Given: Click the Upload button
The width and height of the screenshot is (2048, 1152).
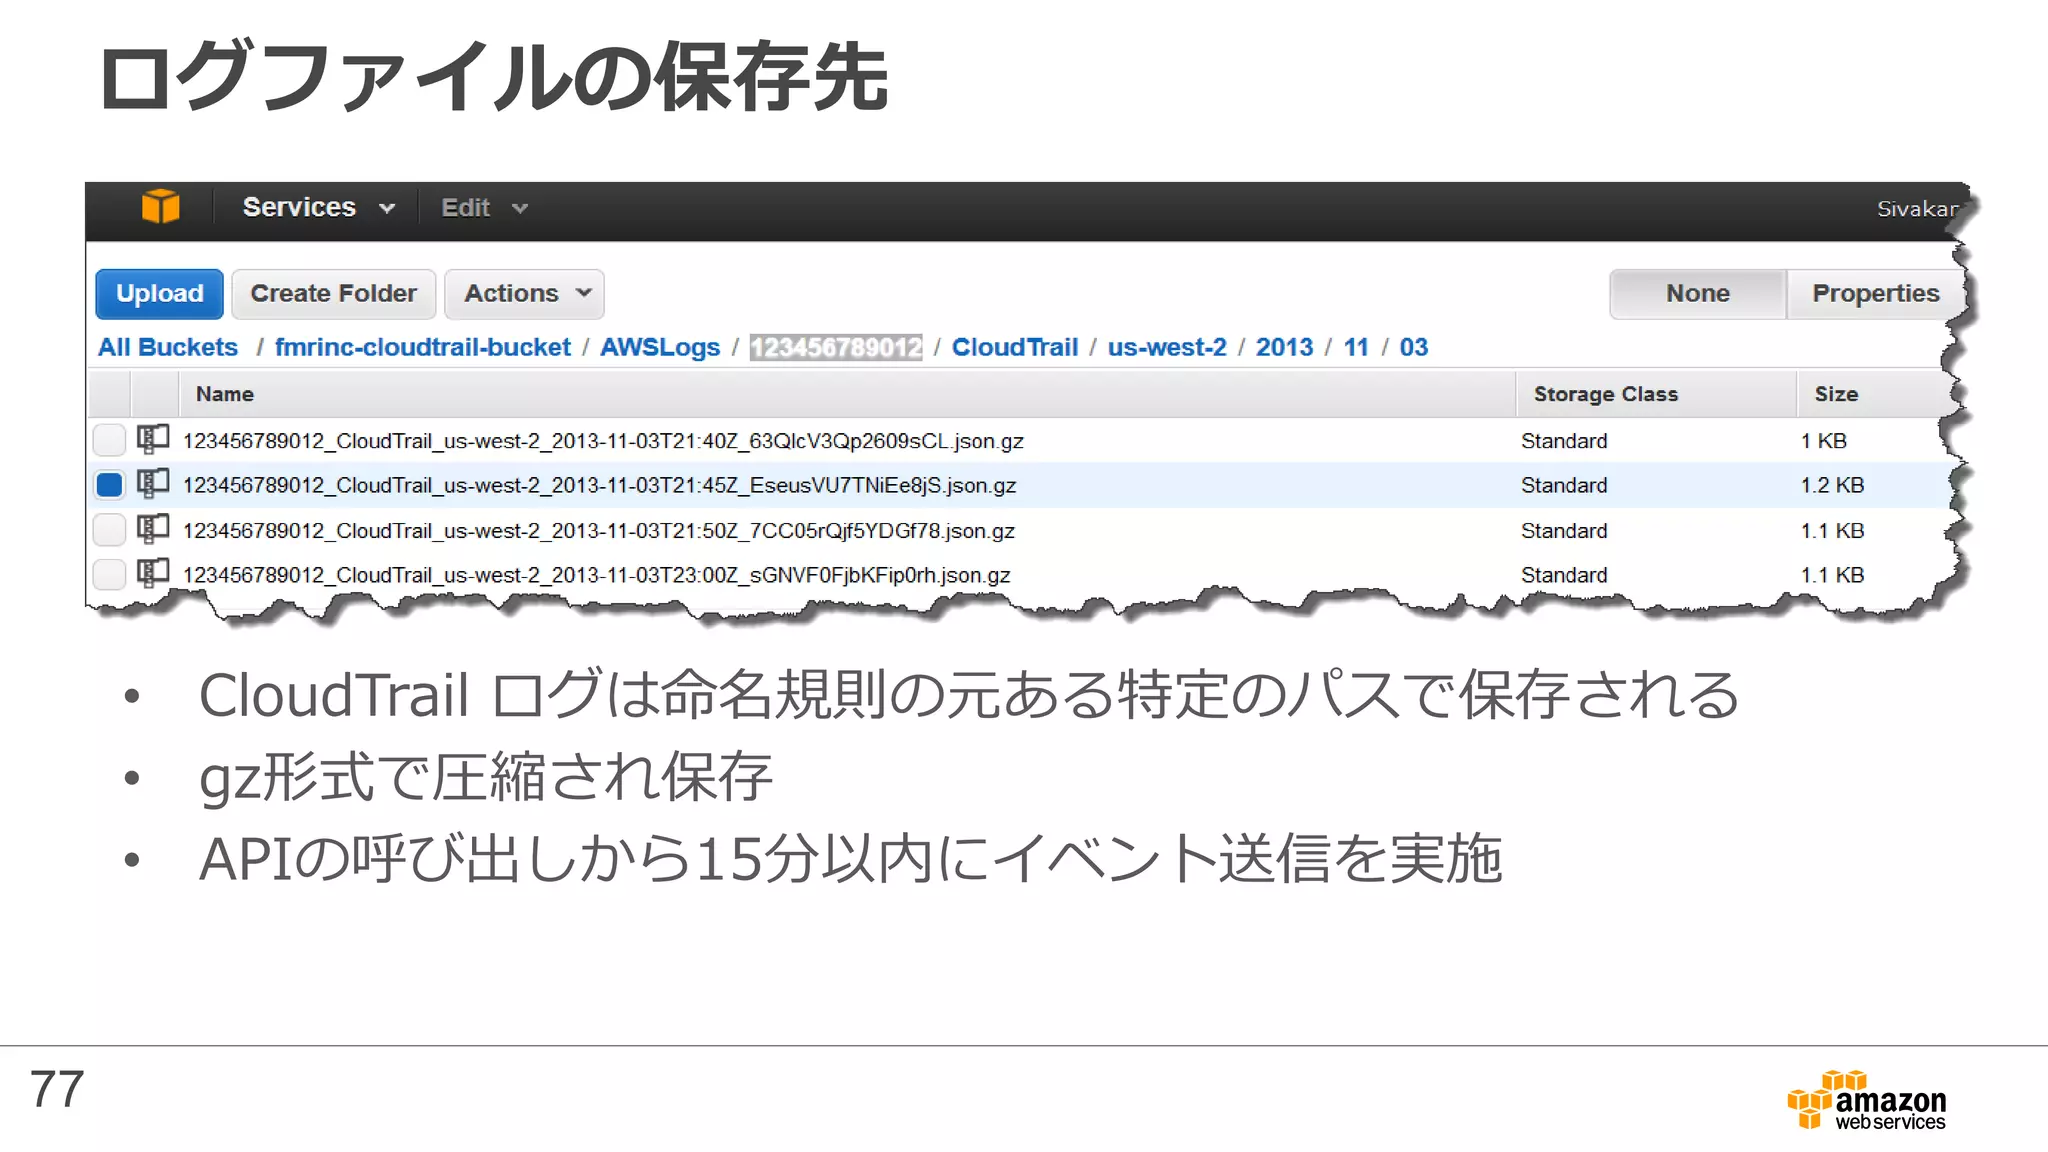Looking at the screenshot, I should click(160, 294).
